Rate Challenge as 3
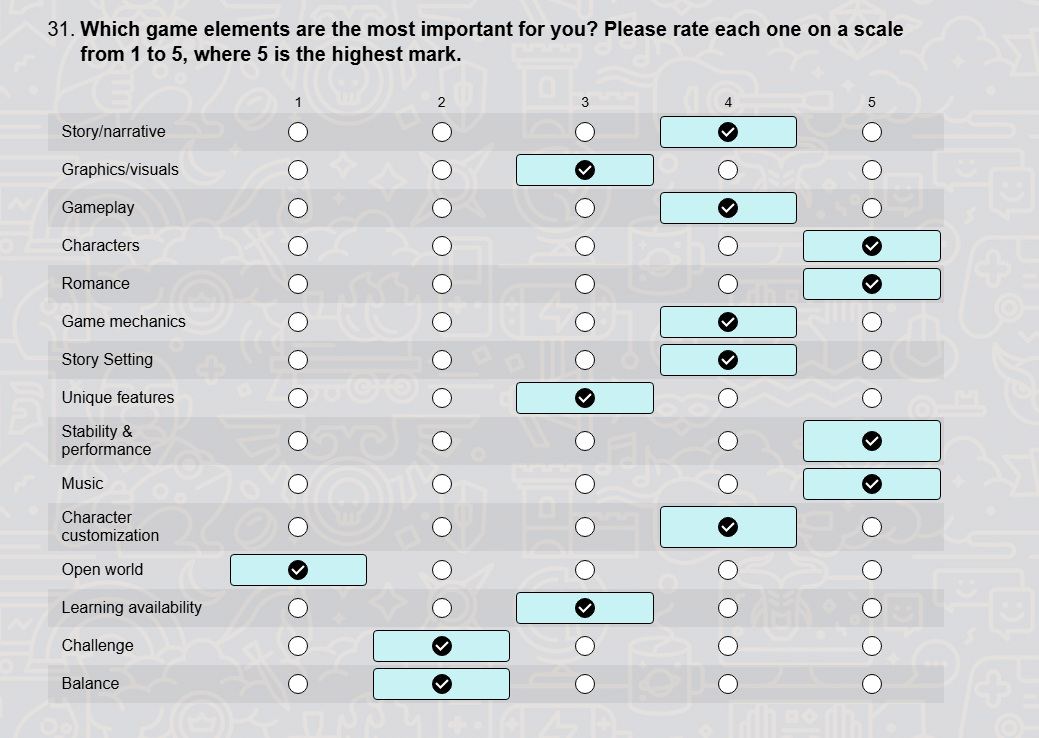 584,646
